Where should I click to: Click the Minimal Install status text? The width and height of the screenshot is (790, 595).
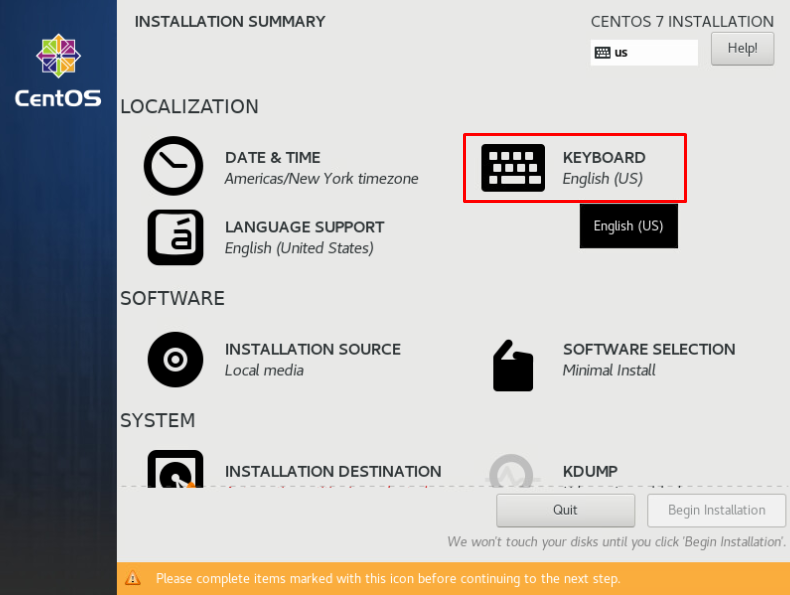(x=609, y=370)
